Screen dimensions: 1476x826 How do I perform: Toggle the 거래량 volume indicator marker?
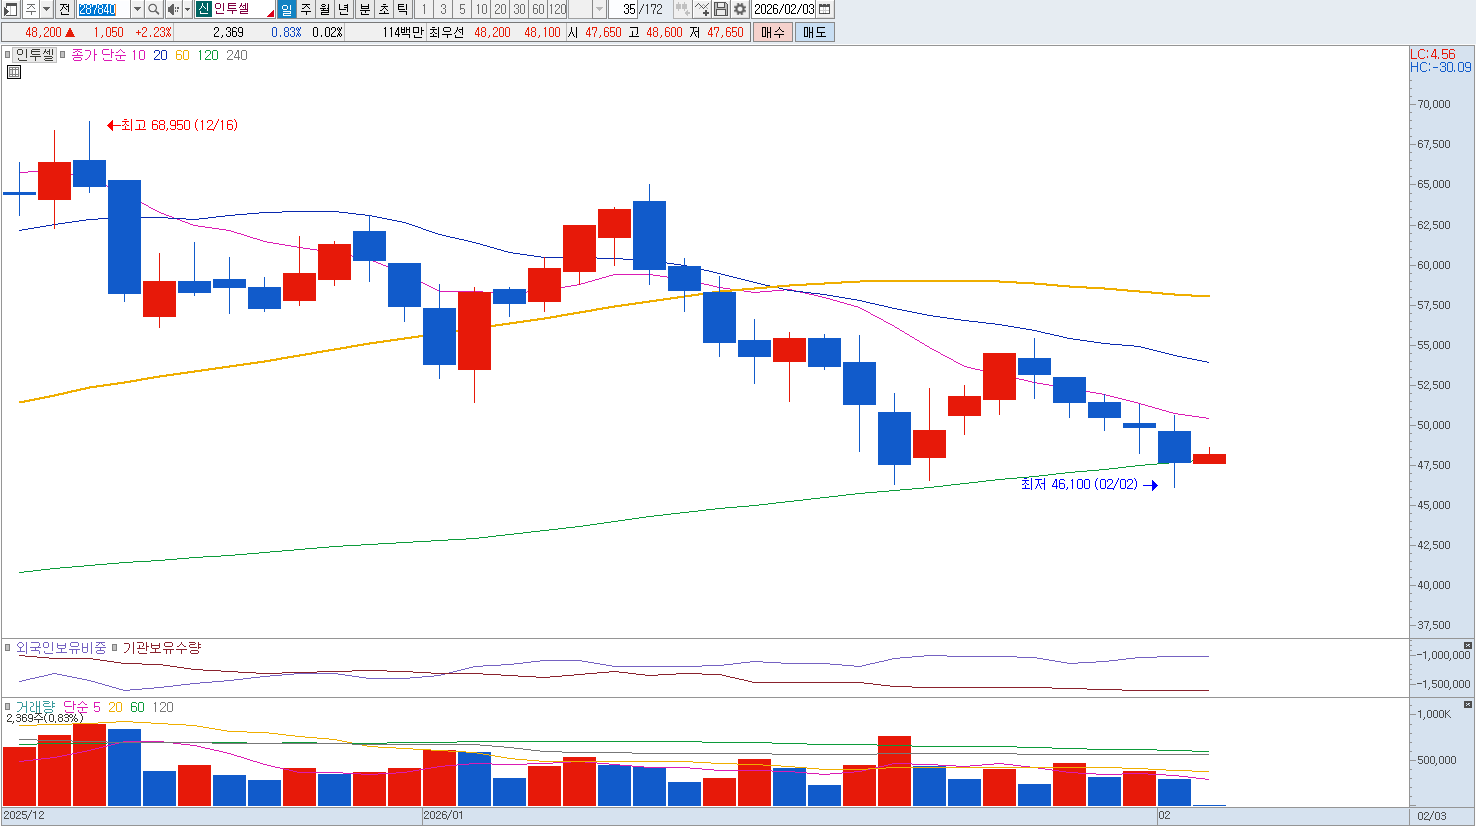click(8, 707)
